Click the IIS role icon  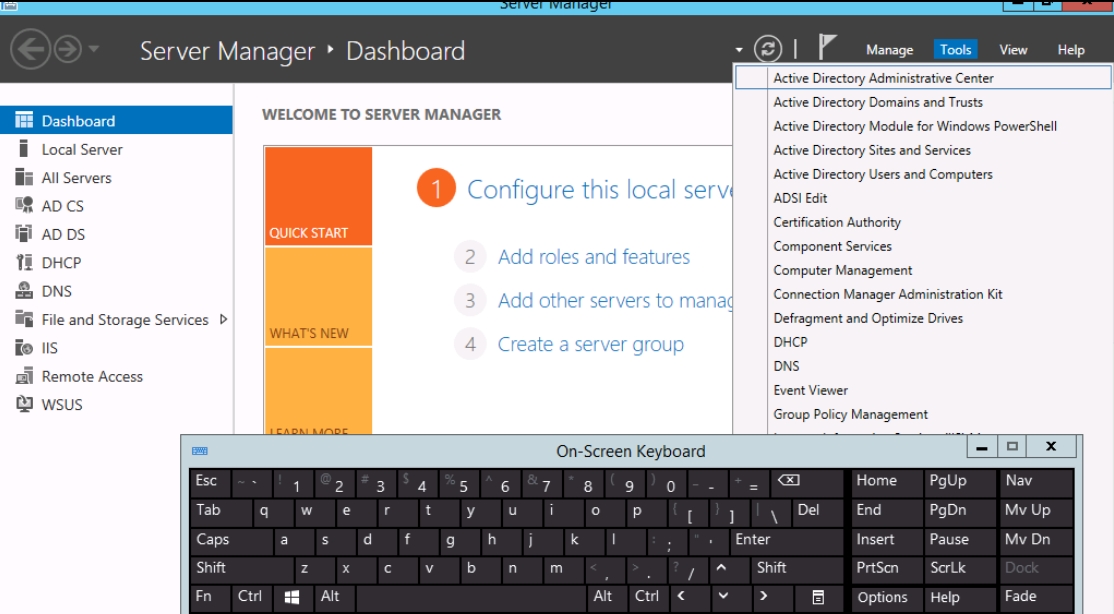[x=24, y=348]
